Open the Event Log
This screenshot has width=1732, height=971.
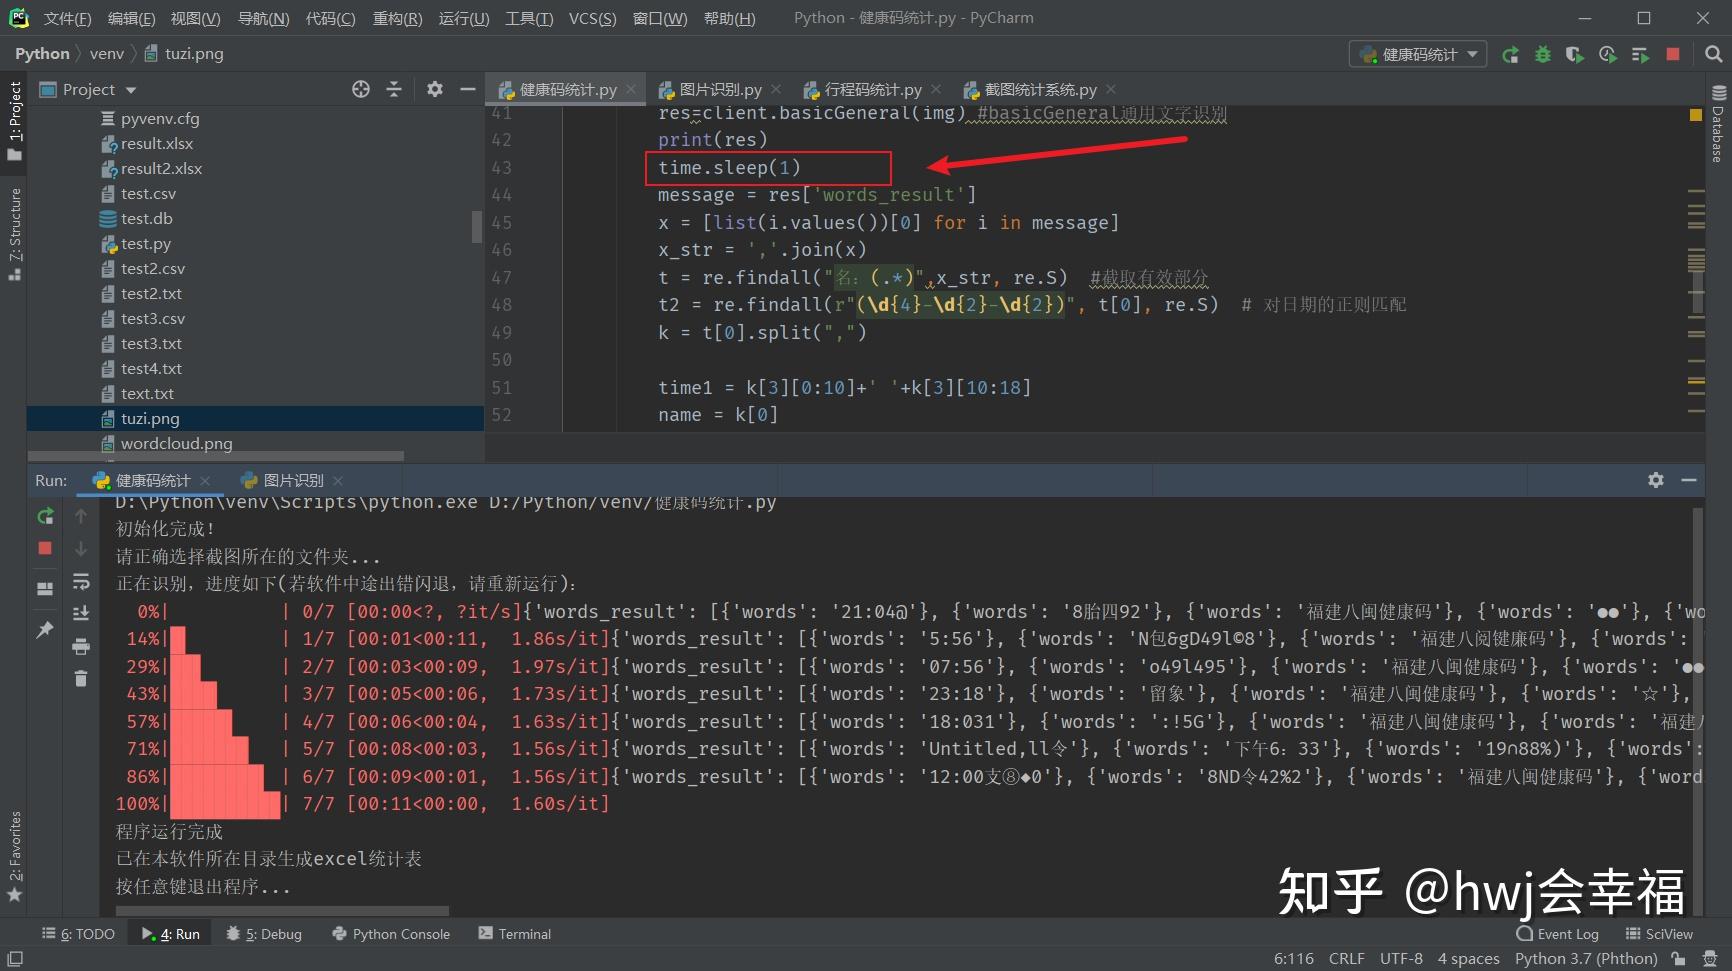[x=1557, y=933]
